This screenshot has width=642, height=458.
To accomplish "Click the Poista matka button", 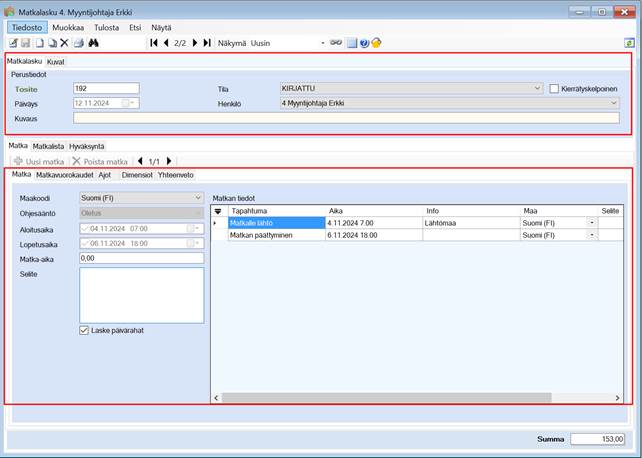I will (100, 161).
